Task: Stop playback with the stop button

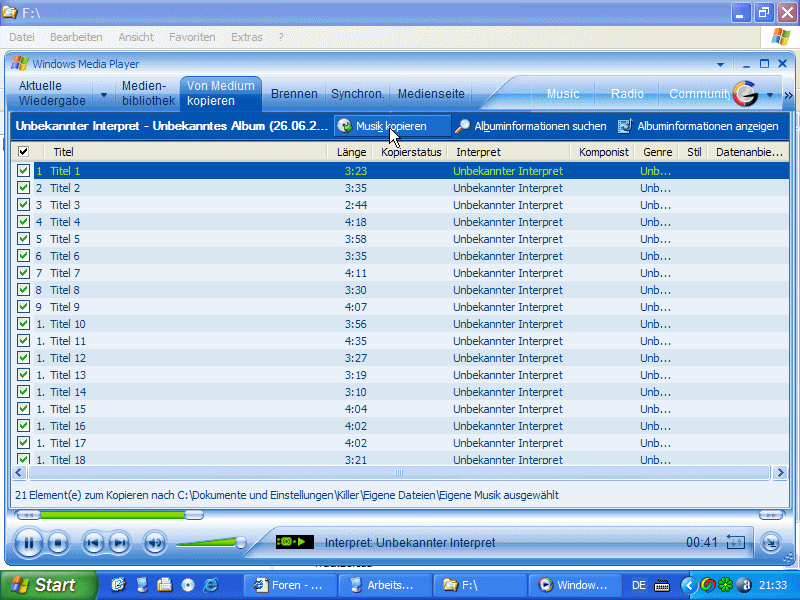Action: (58, 543)
